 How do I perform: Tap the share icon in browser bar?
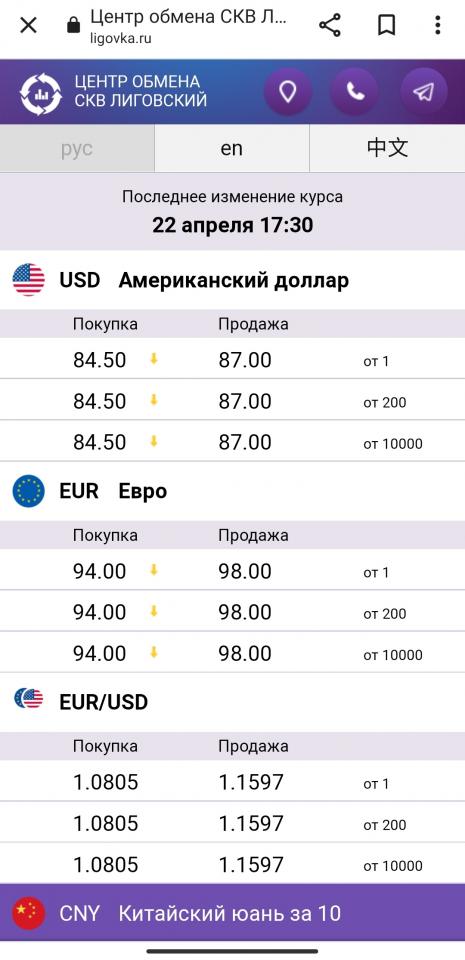[x=330, y=25]
